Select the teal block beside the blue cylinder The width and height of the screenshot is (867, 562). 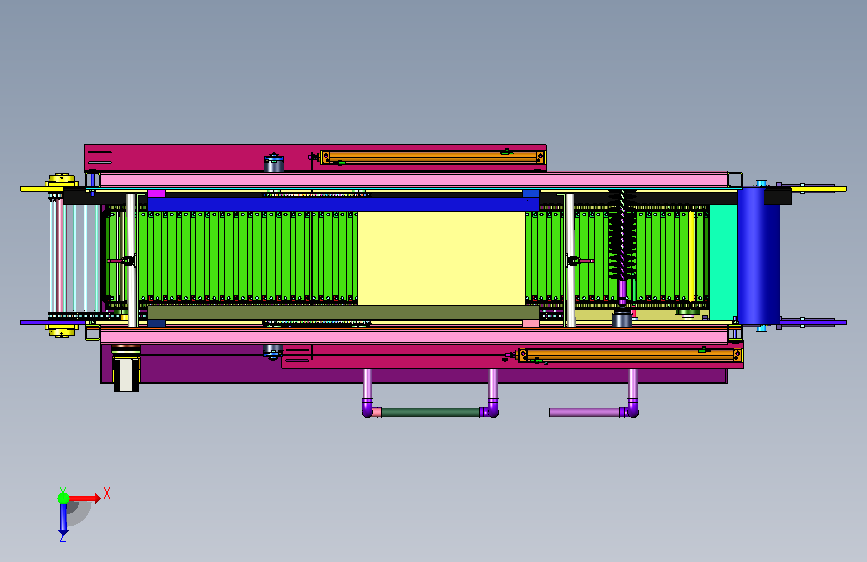pos(723,263)
